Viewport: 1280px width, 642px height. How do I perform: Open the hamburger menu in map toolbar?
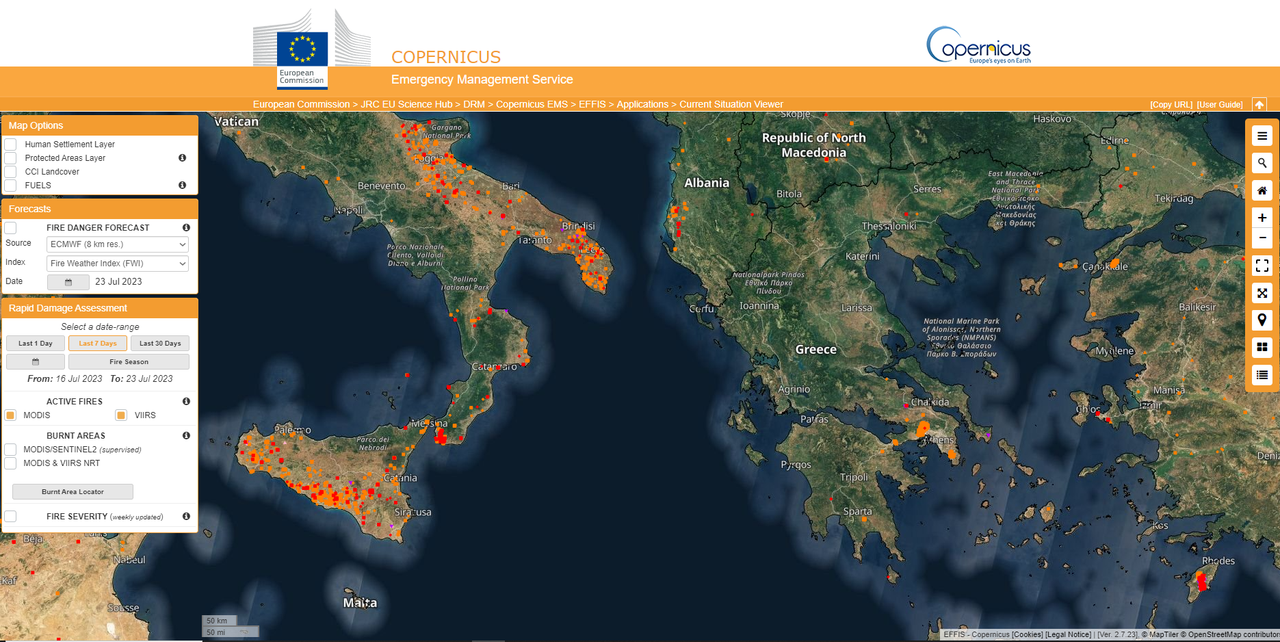point(1262,136)
